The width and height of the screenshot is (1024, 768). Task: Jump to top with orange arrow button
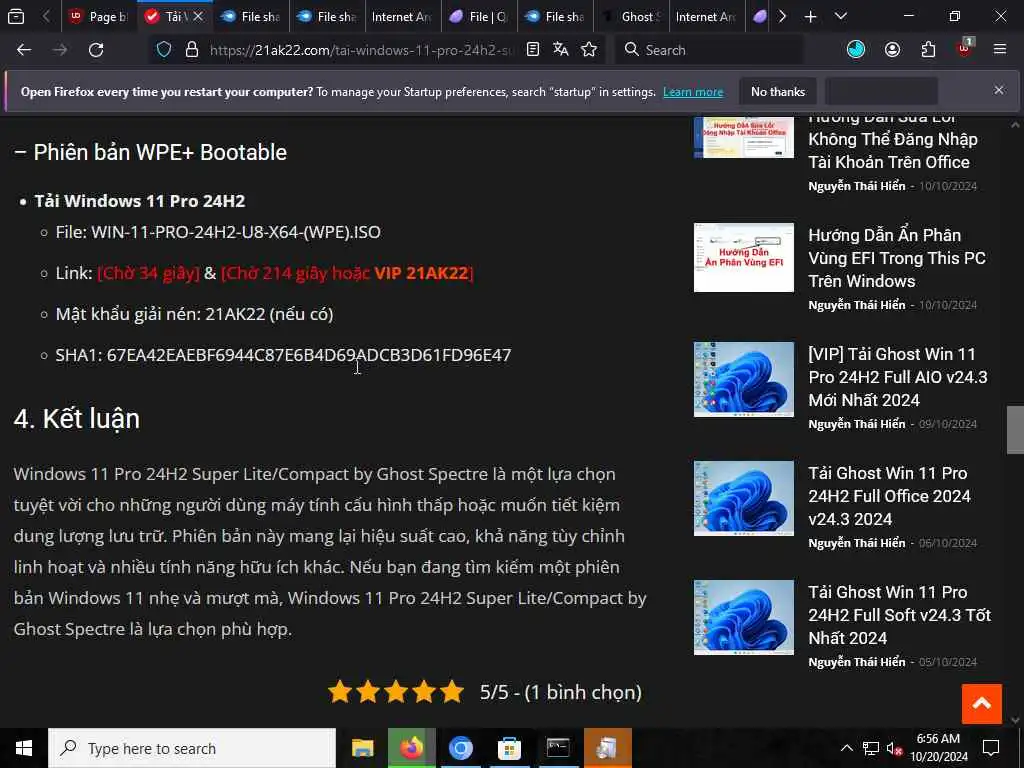[x=981, y=703]
